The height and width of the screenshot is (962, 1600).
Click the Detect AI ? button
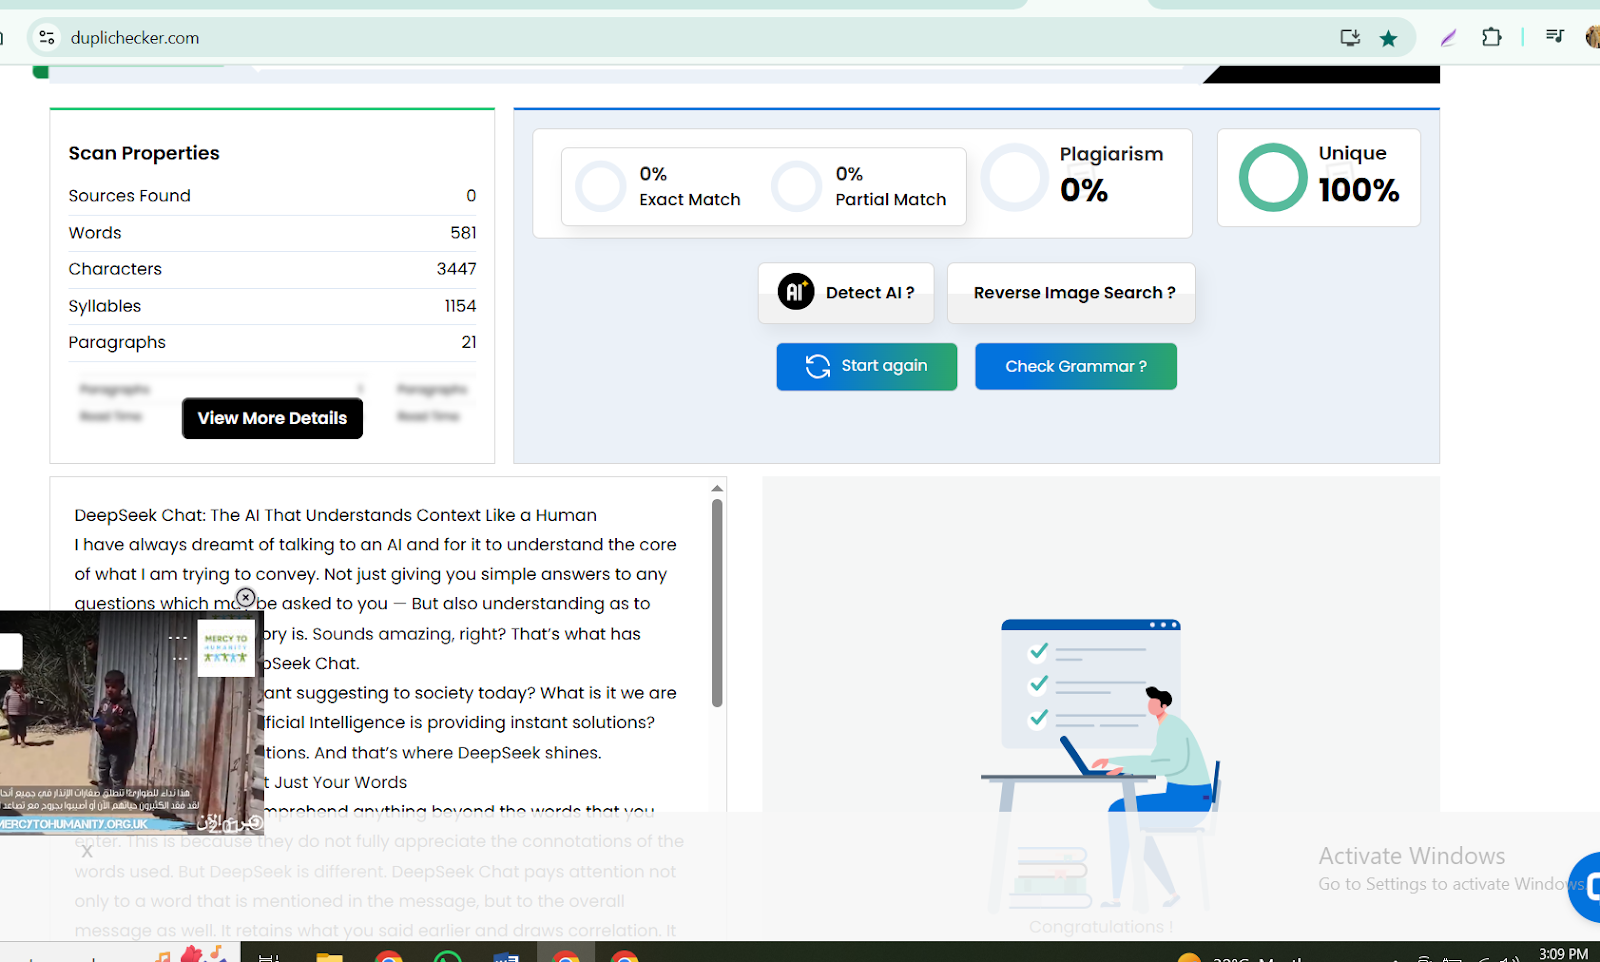coord(846,293)
